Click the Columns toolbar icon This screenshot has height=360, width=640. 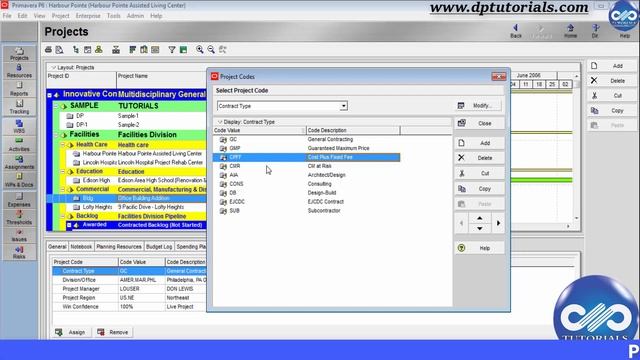(x=144, y=50)
